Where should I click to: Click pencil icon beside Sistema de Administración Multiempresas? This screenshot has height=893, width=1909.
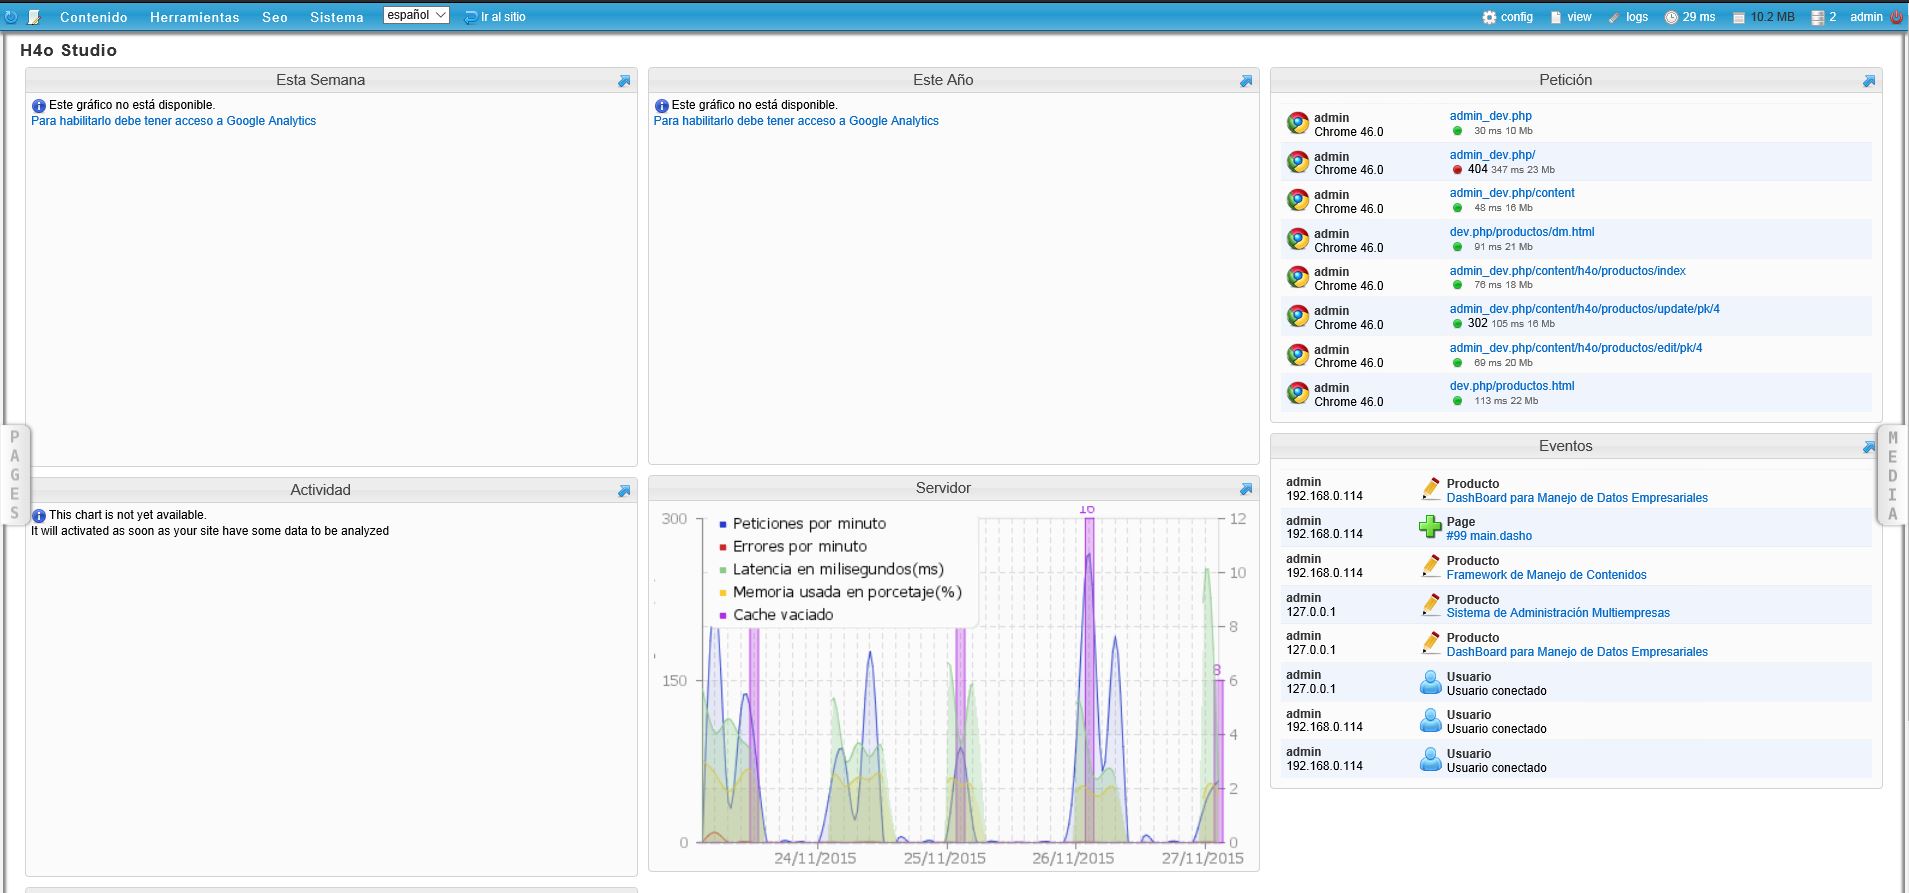1430,605
